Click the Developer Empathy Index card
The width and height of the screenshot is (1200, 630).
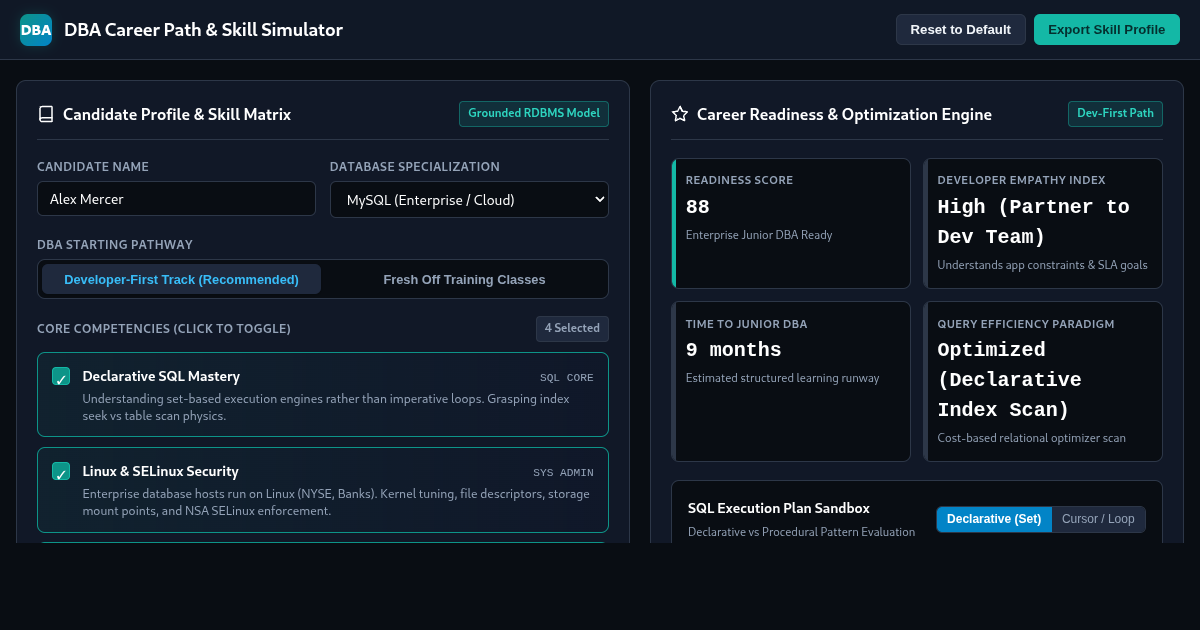click(x=1043, y=223)
